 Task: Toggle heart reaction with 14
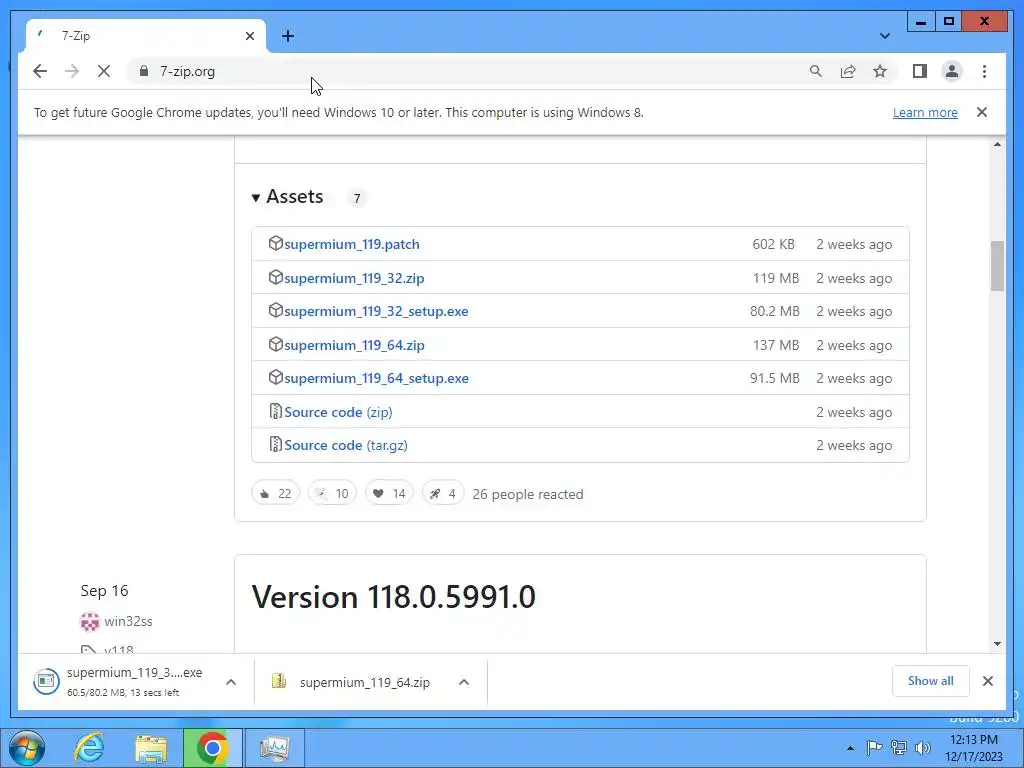pyautogui.click(x=389, y=493)
